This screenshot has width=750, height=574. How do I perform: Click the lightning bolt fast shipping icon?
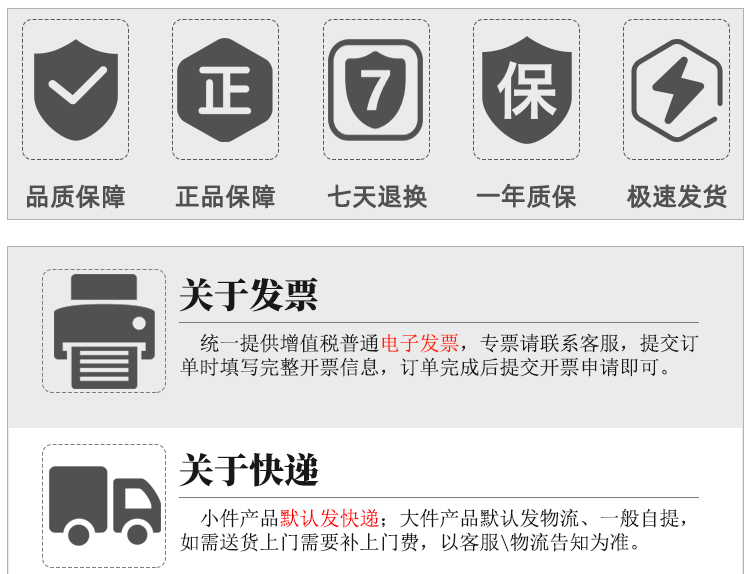coord(677,90)
